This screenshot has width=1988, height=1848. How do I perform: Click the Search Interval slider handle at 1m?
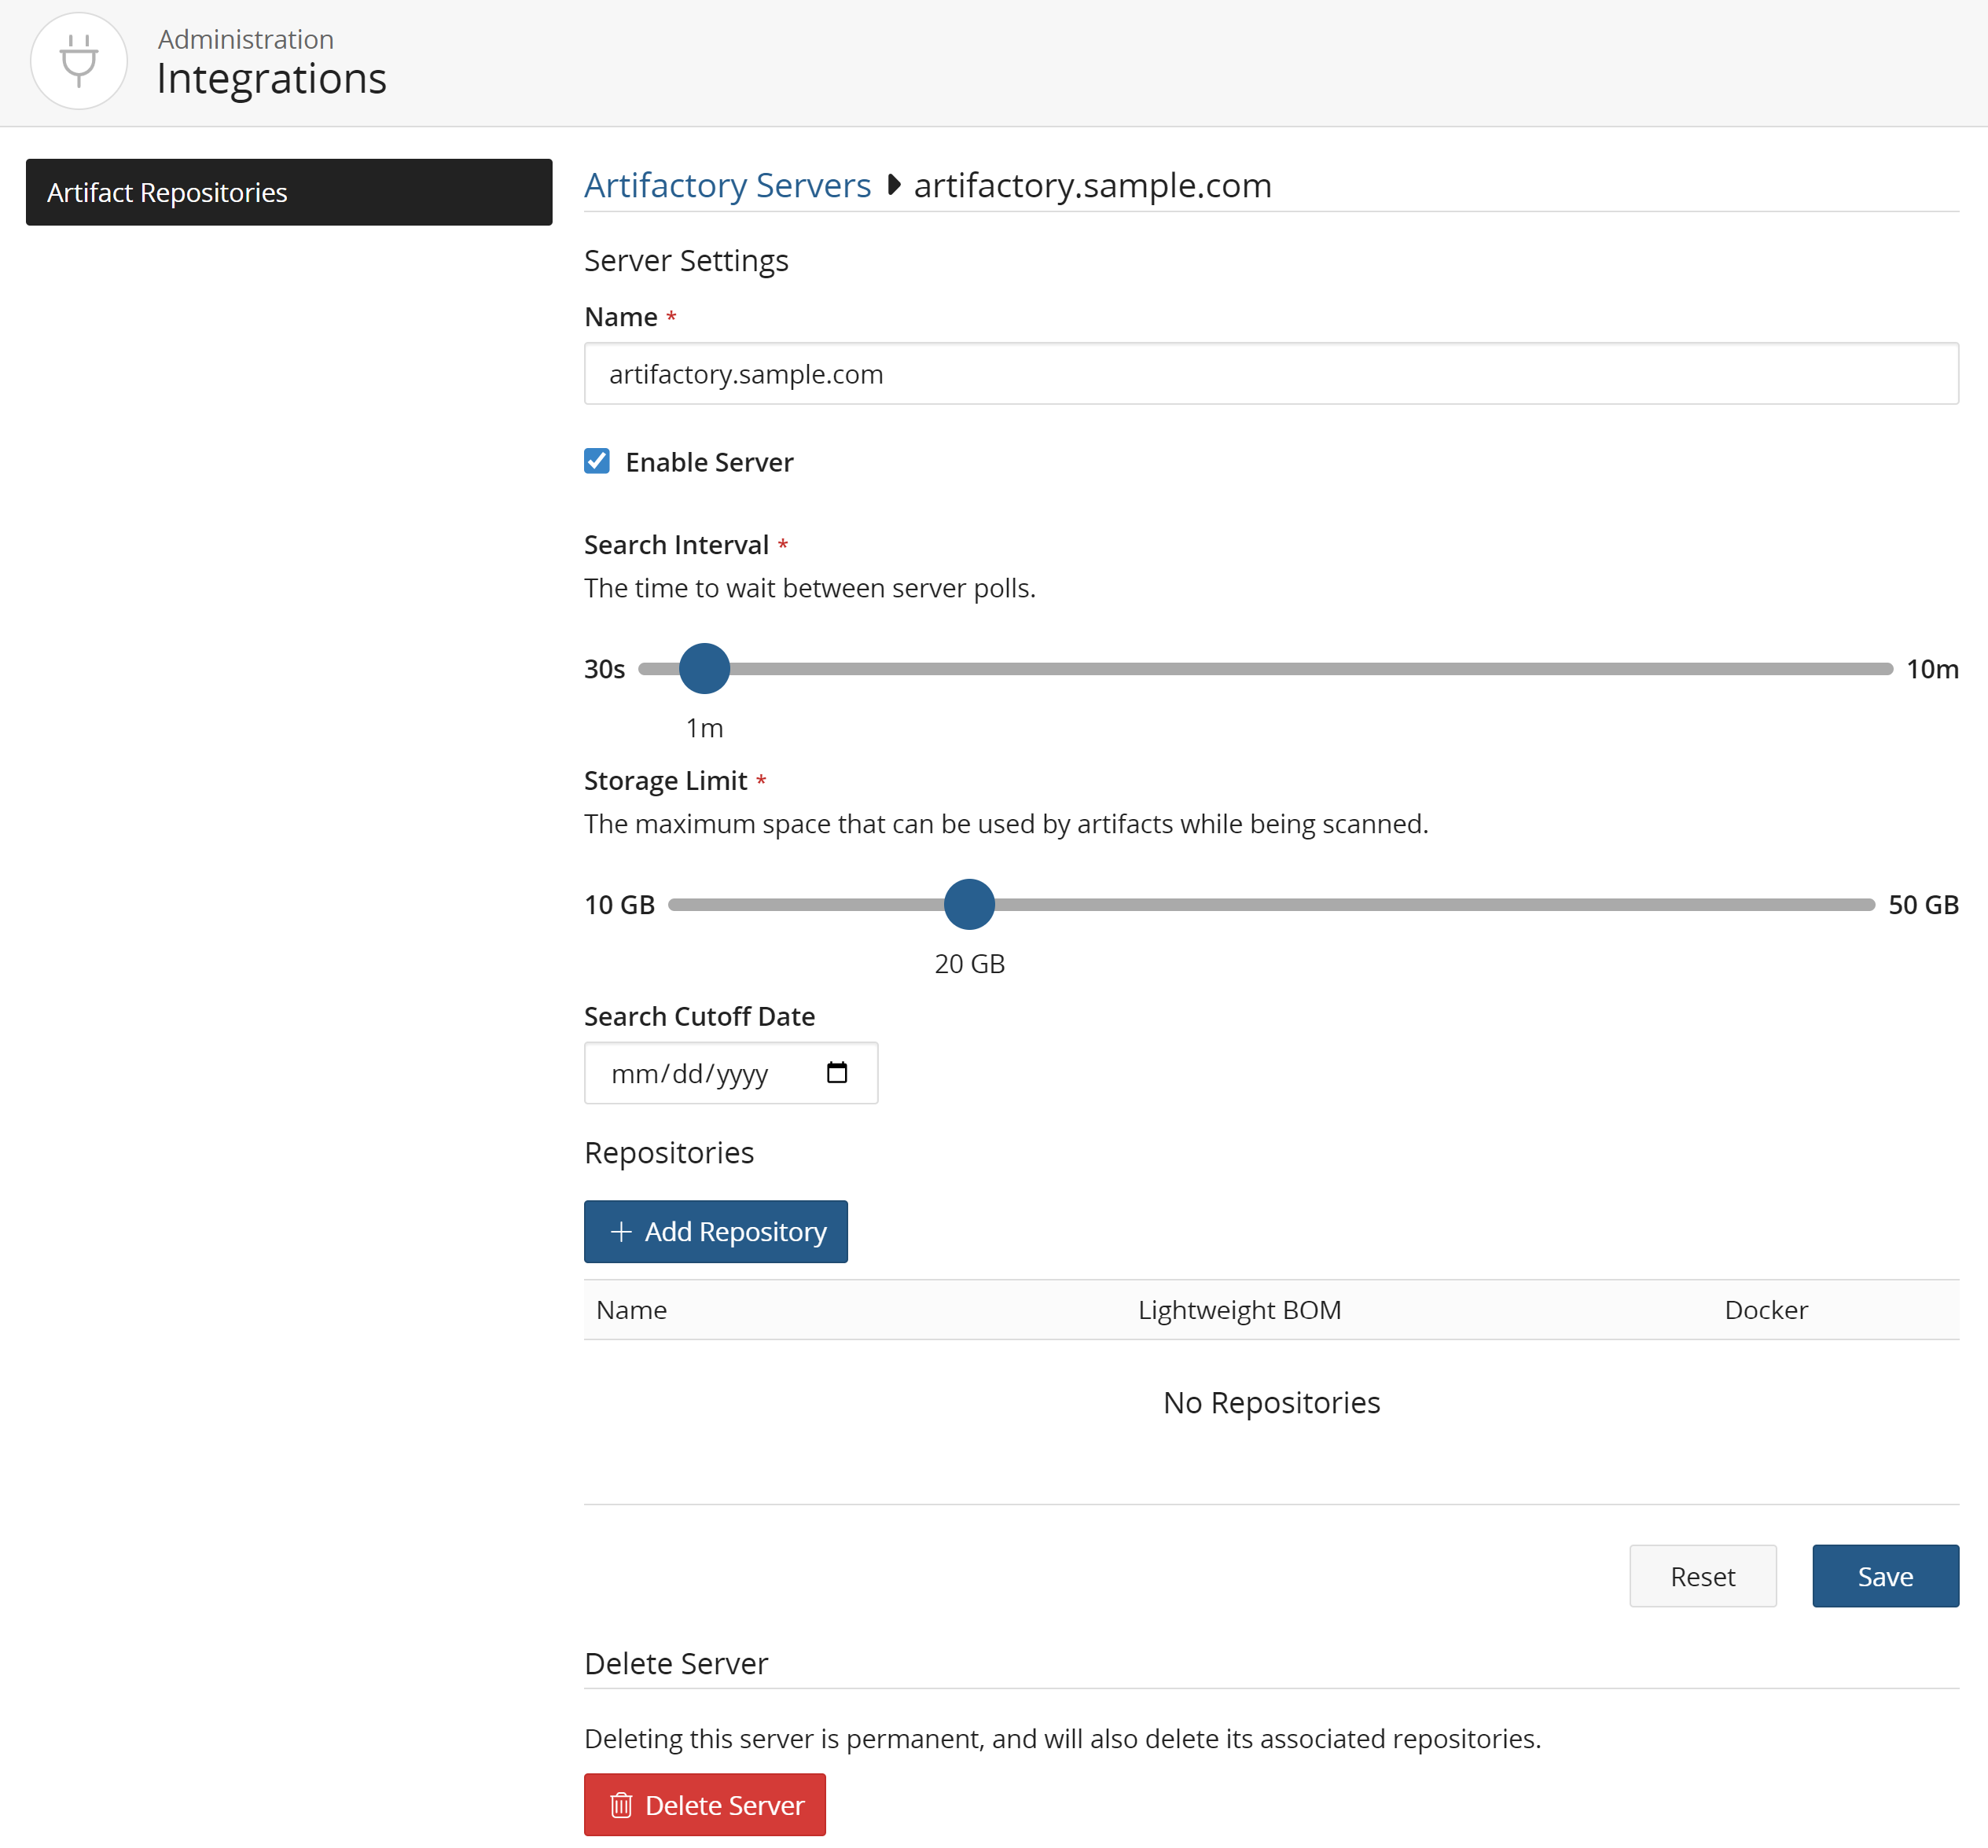tap(704, 668)
